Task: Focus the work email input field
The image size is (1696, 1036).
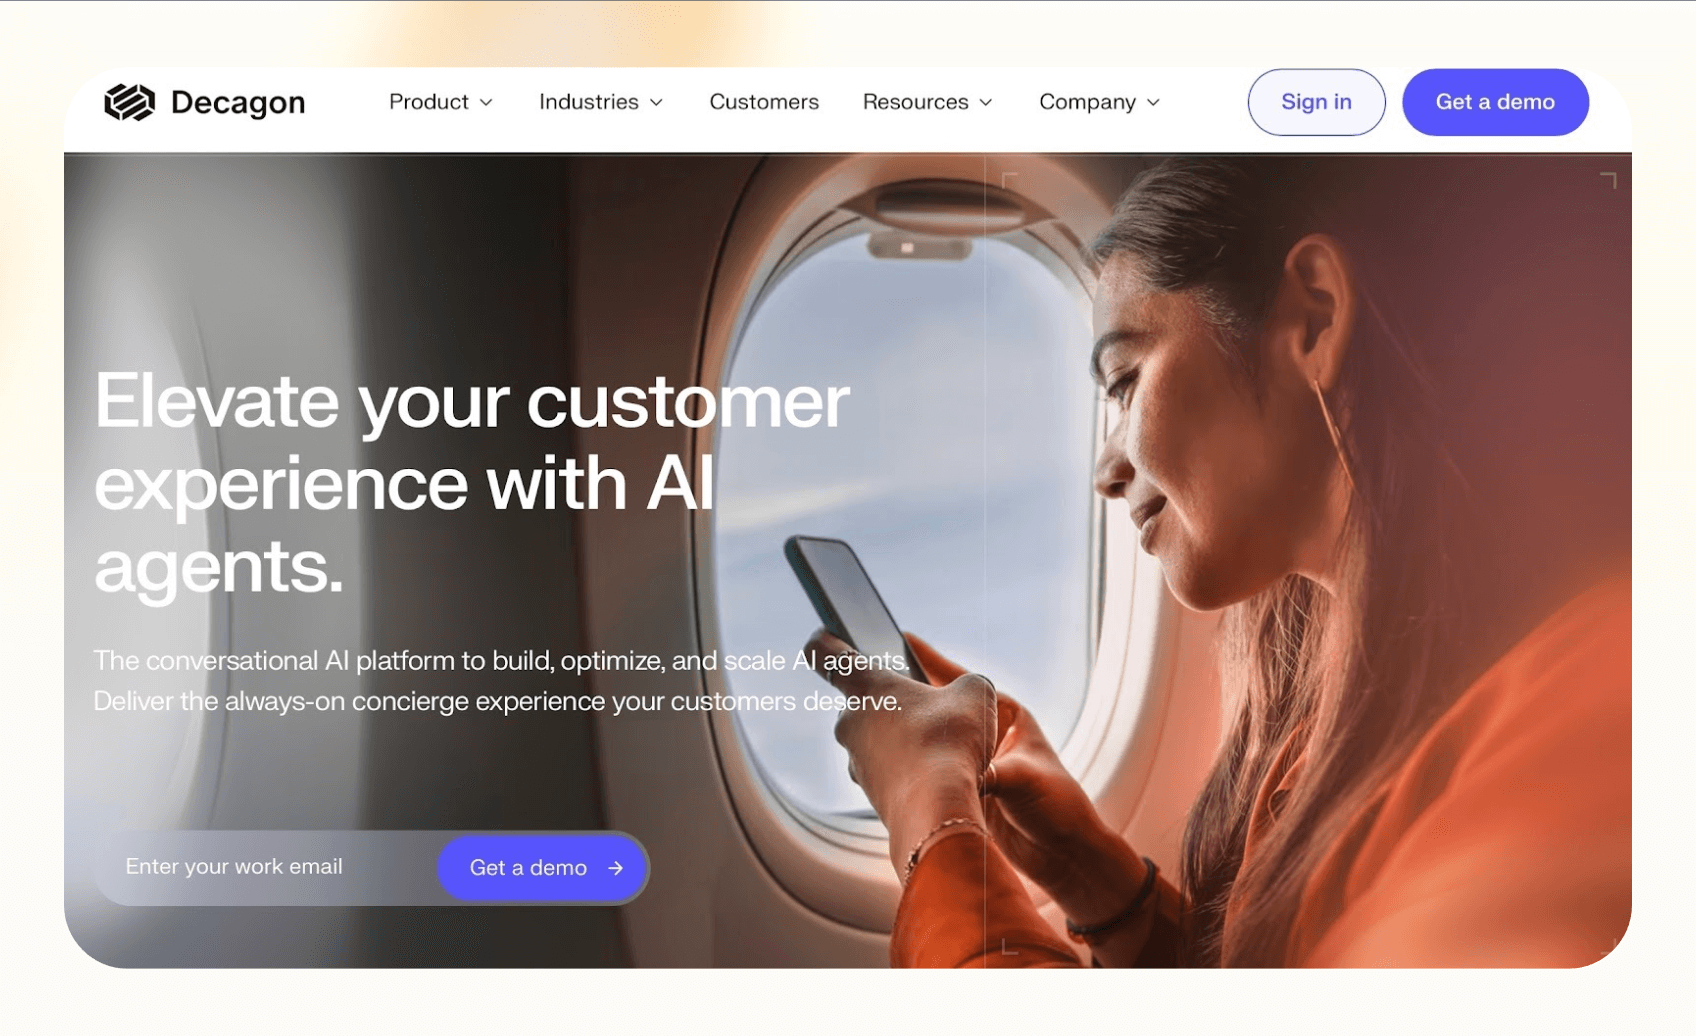Action: pyautogui.click(x=266, y=867)
